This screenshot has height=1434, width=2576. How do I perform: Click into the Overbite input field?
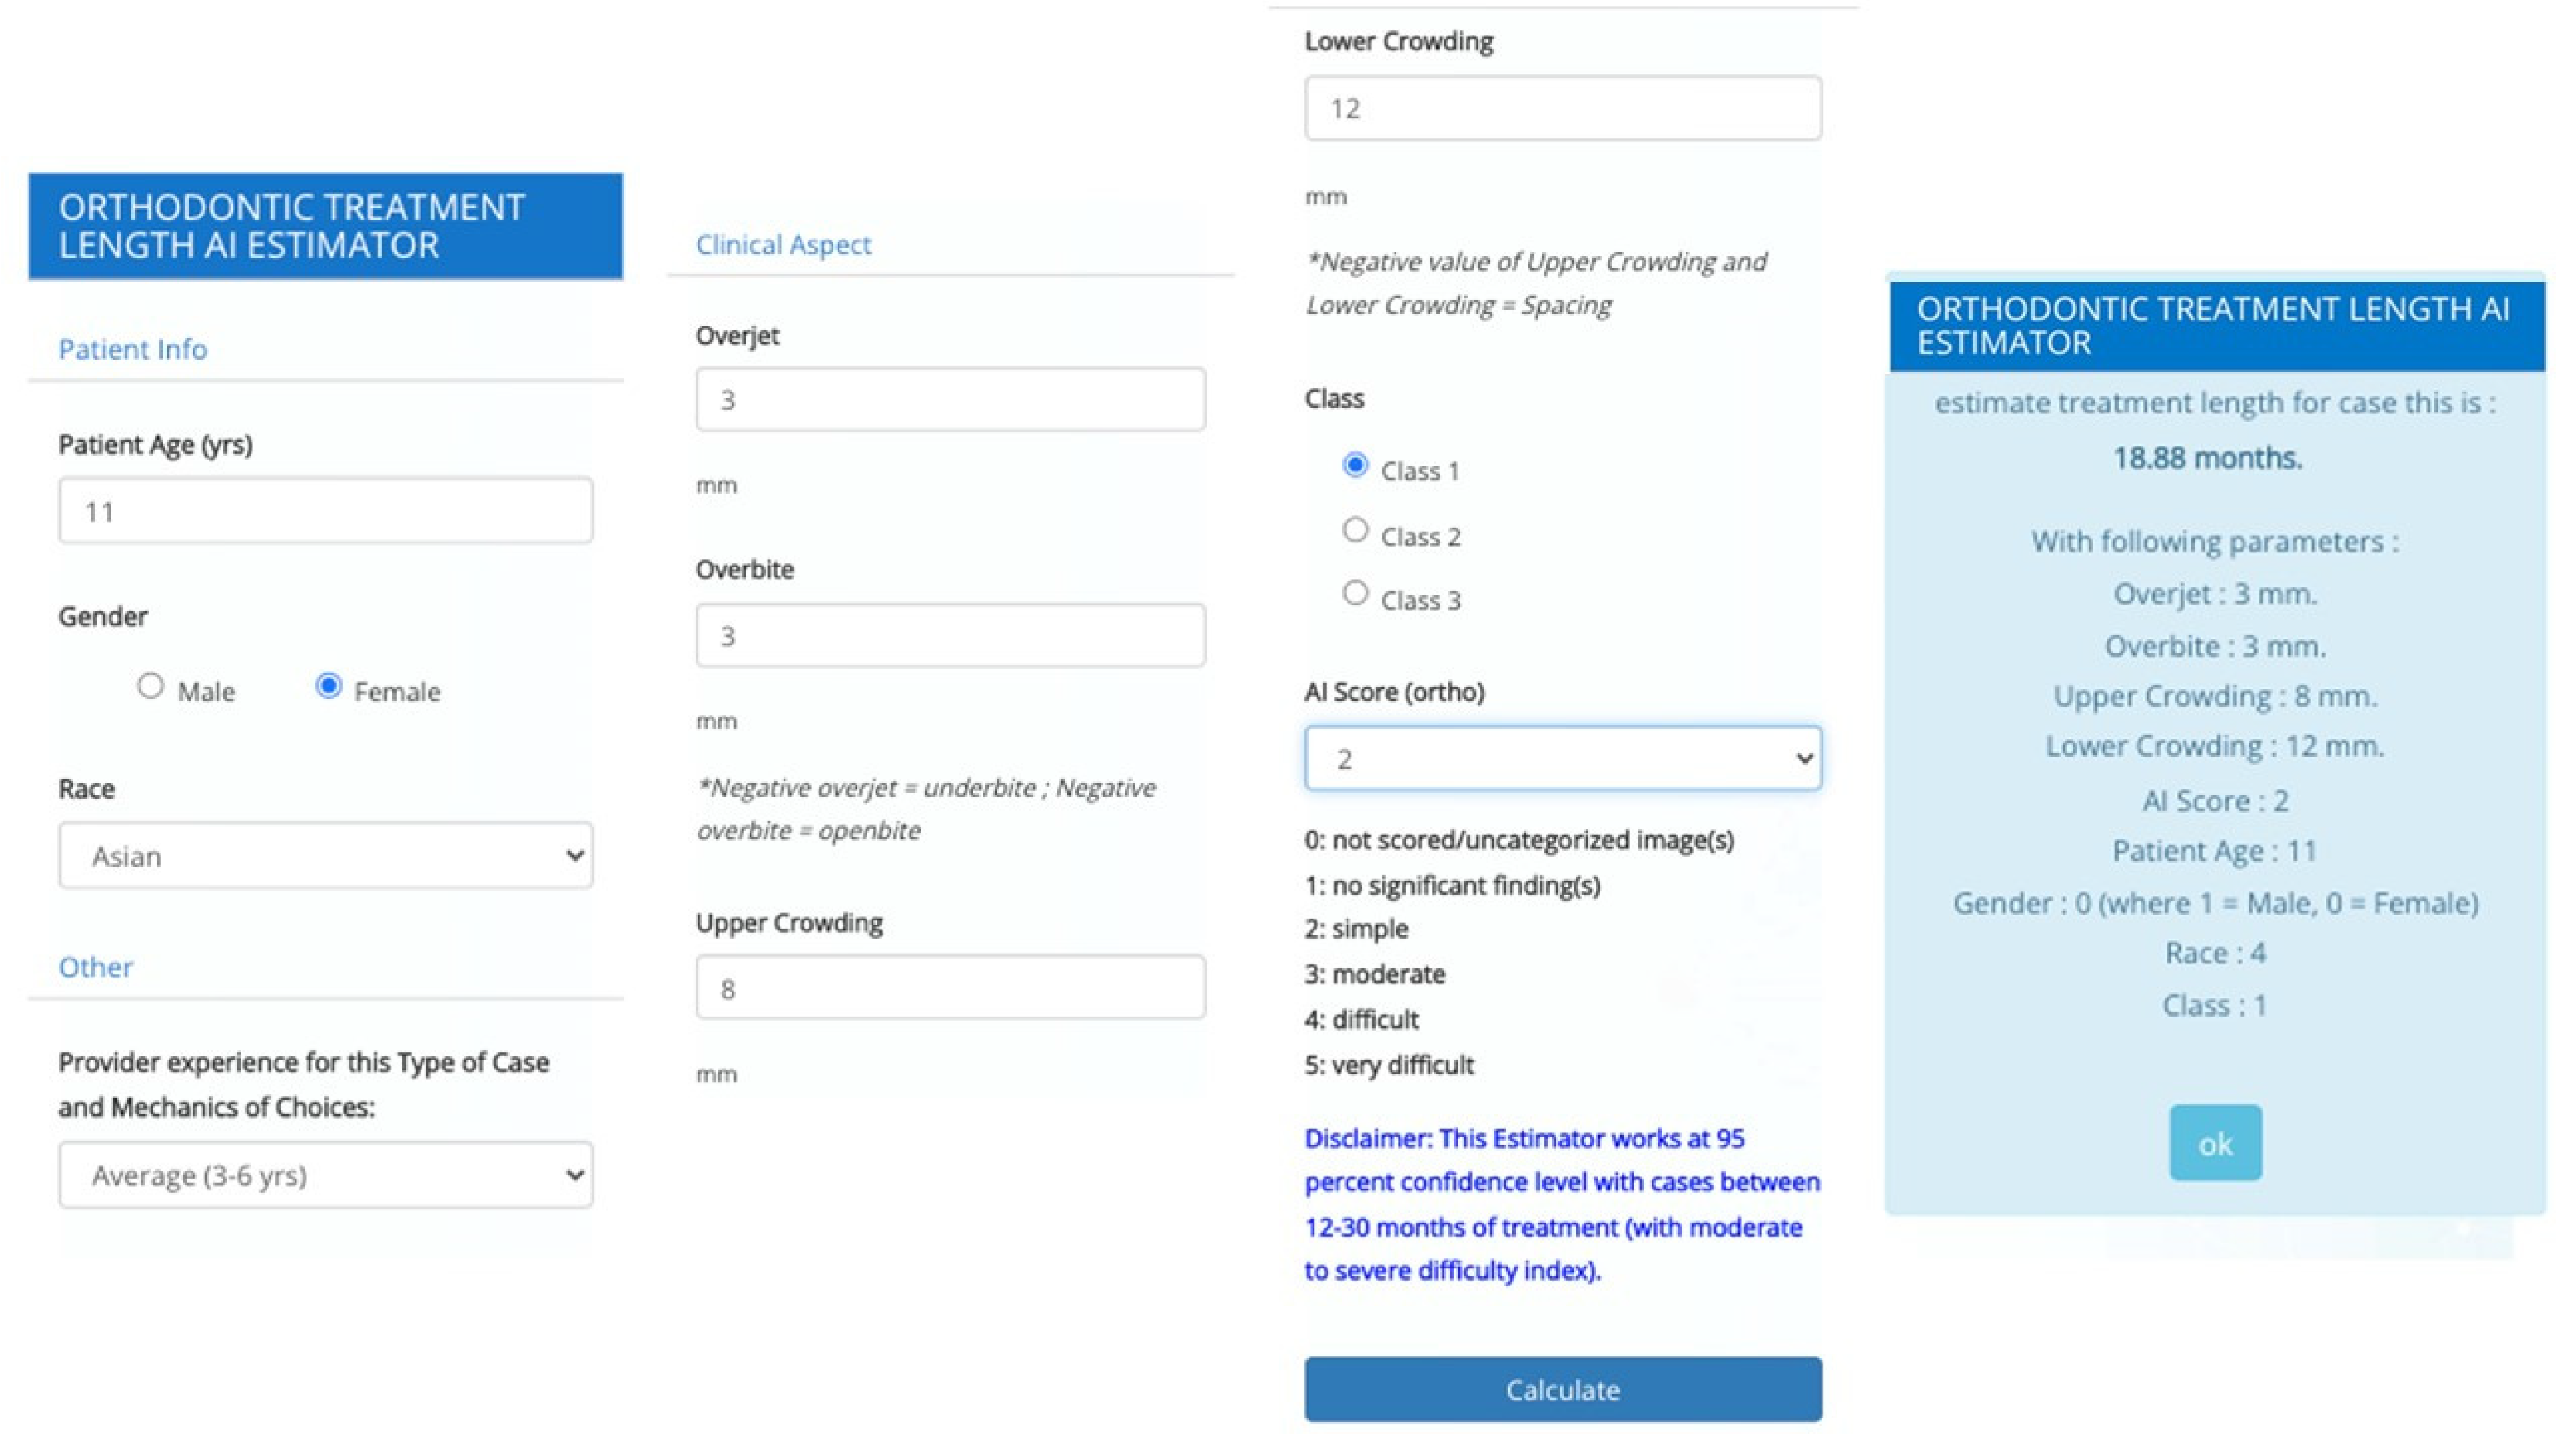pyautogui.click(x=950, y=636)
